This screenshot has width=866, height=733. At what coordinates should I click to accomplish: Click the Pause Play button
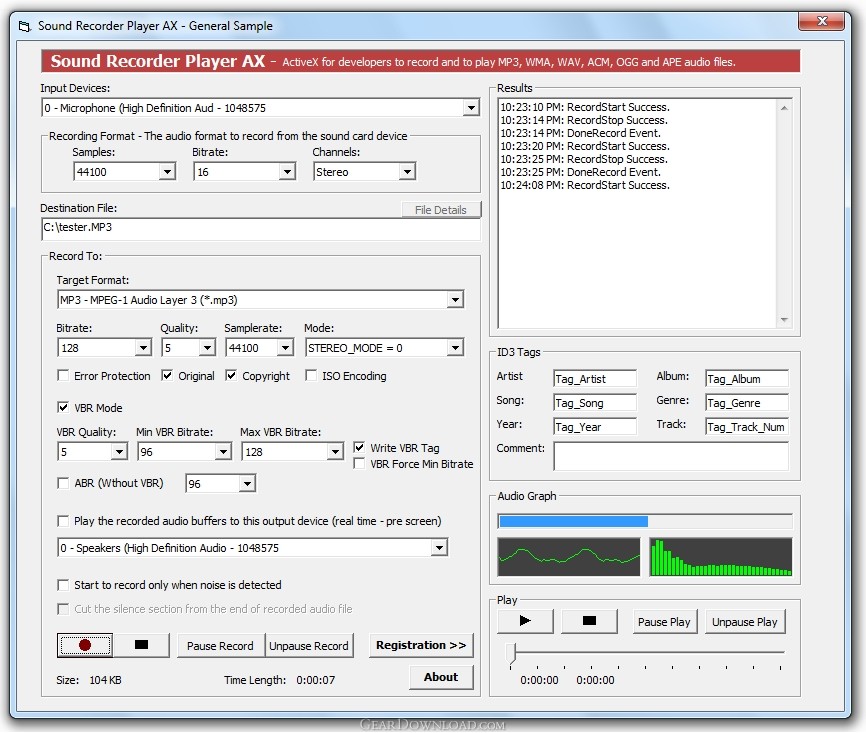pos(664,622)
